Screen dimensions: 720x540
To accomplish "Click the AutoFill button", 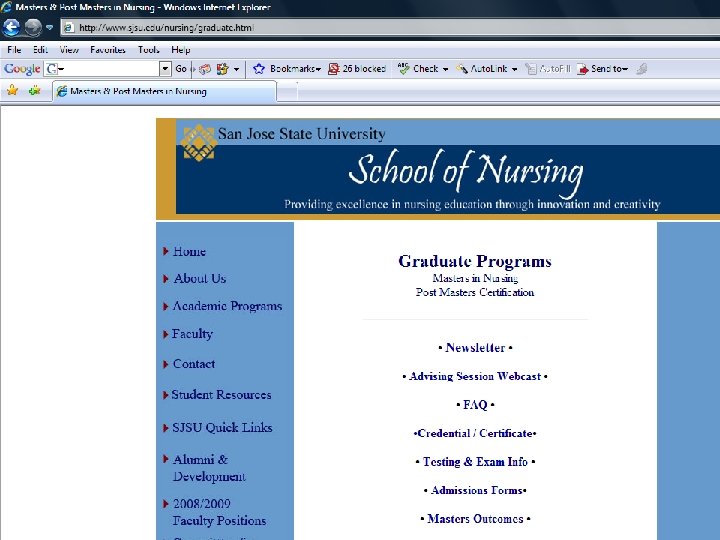I will pos(548,69).
